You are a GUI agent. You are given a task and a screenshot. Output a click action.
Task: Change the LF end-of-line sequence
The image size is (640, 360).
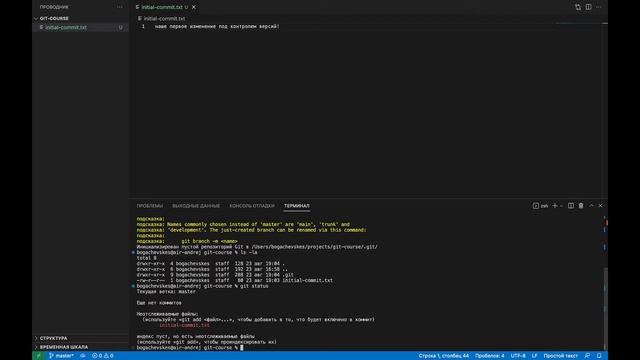534,356
